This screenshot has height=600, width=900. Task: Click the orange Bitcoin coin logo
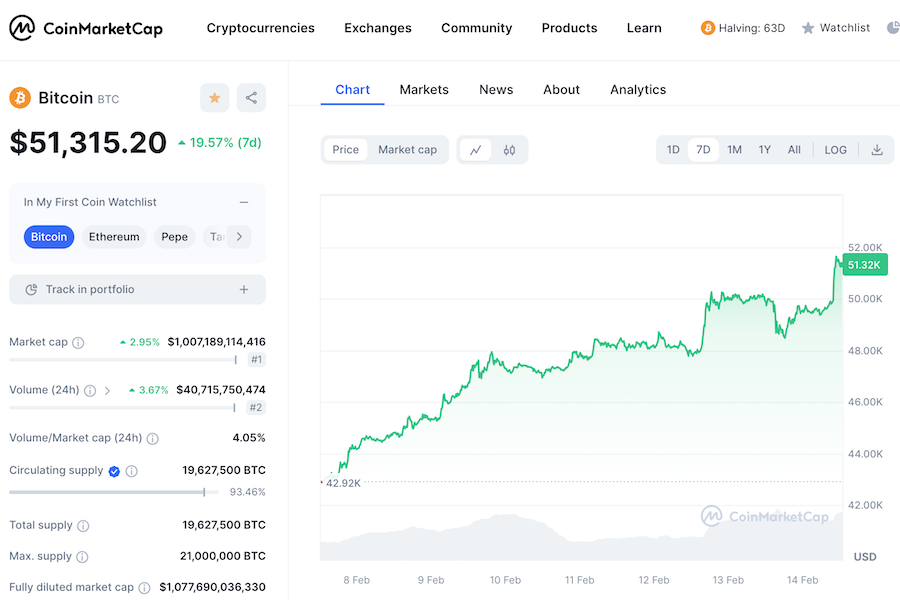coord(20,98)
